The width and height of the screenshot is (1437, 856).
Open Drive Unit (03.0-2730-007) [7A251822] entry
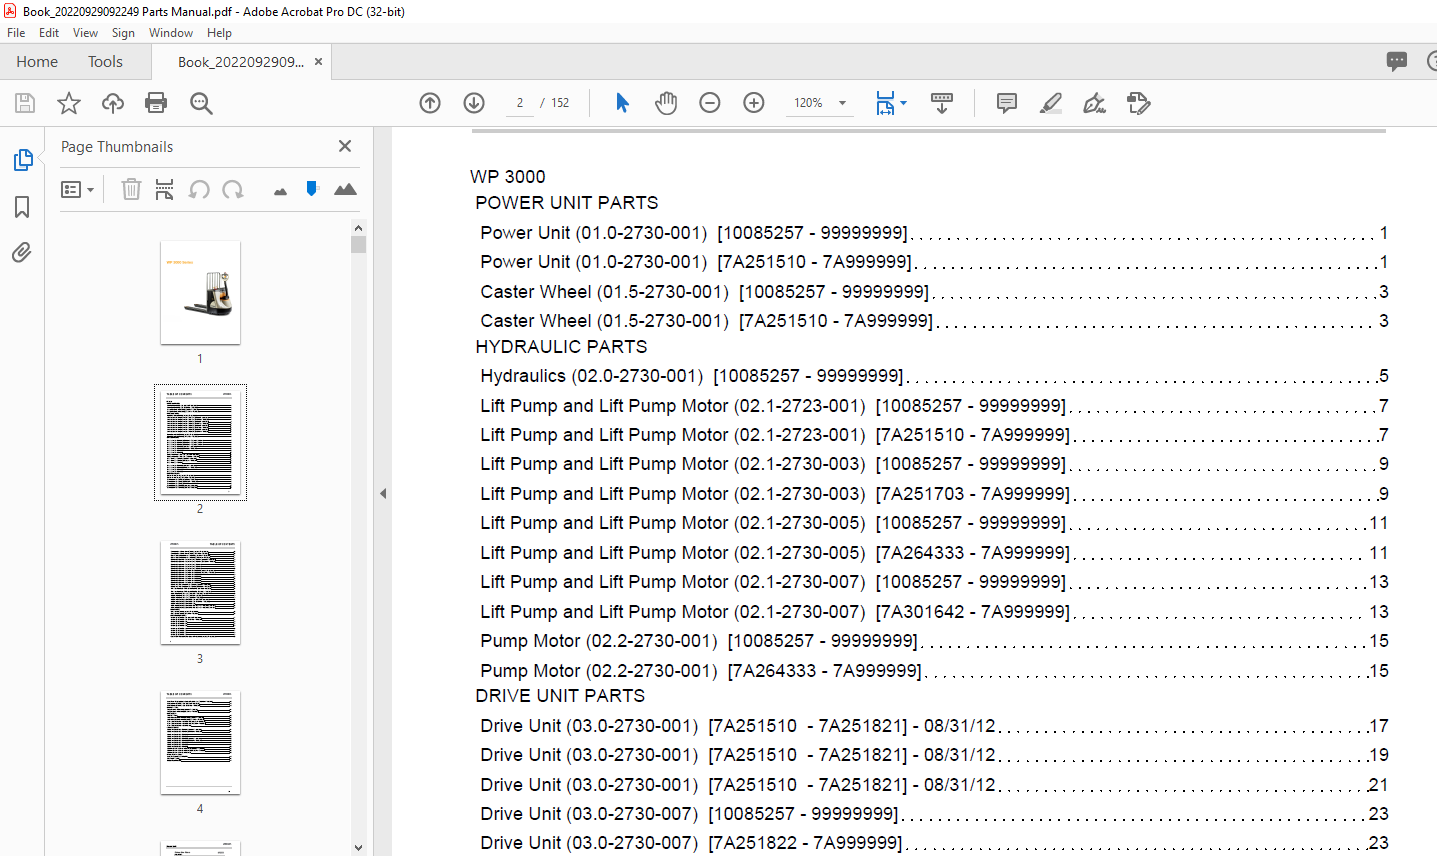[934, 843]
